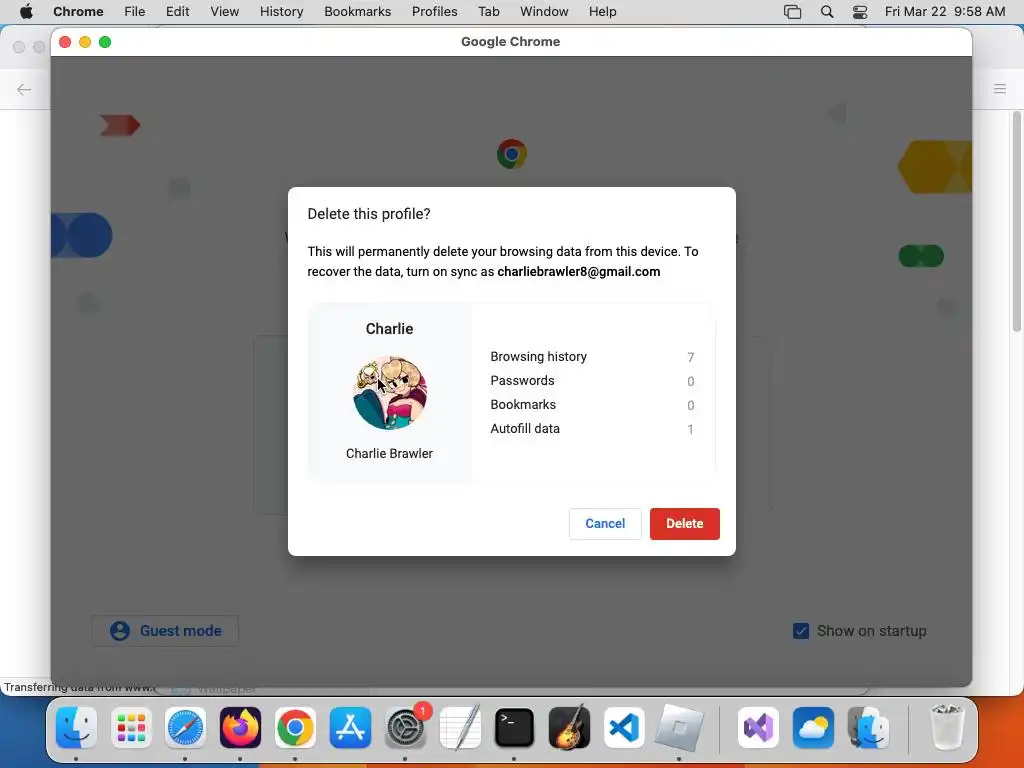This screenshot has width=1024, height=768.
Task: Open the Chrome application menu
Action: 78,12
